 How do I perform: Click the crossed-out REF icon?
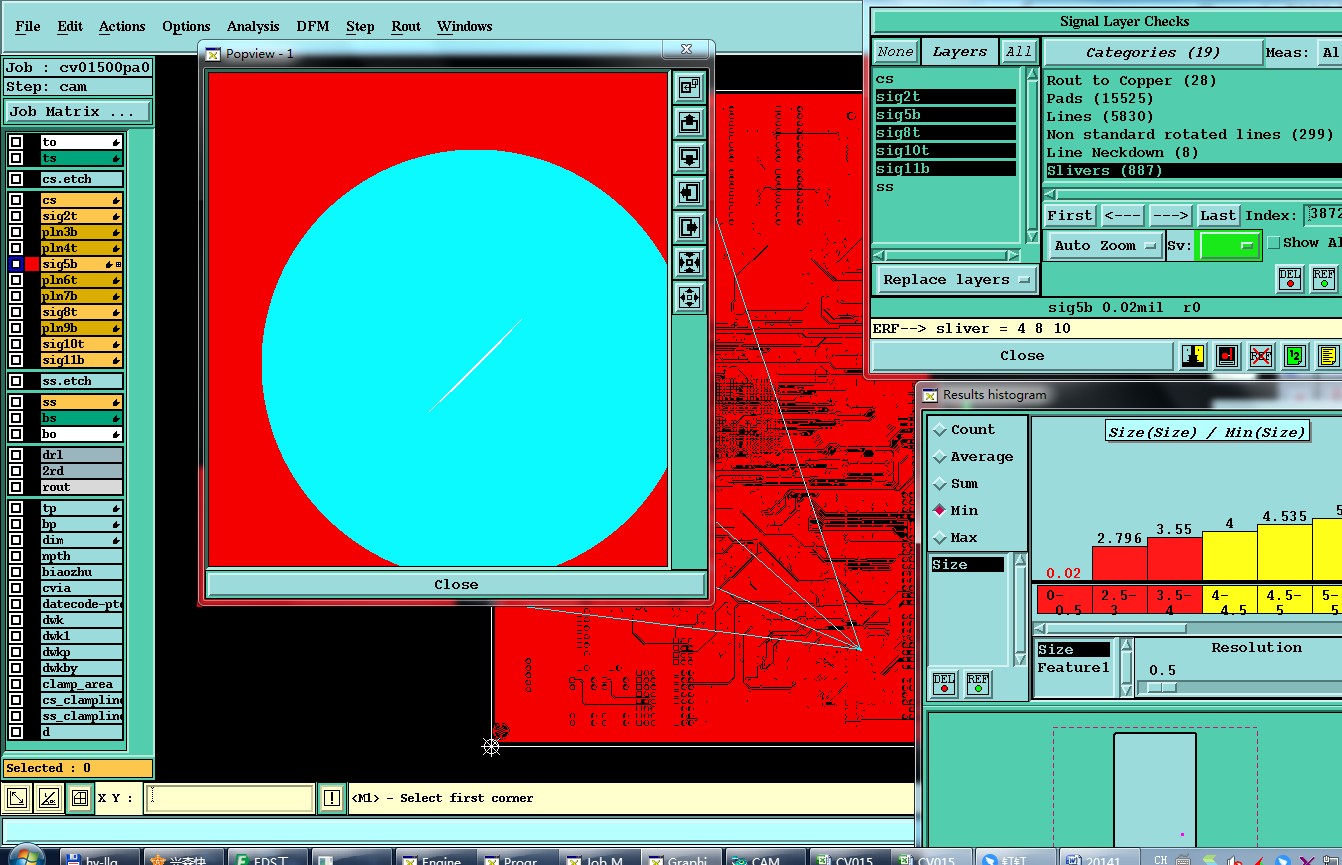[1261, 356]
